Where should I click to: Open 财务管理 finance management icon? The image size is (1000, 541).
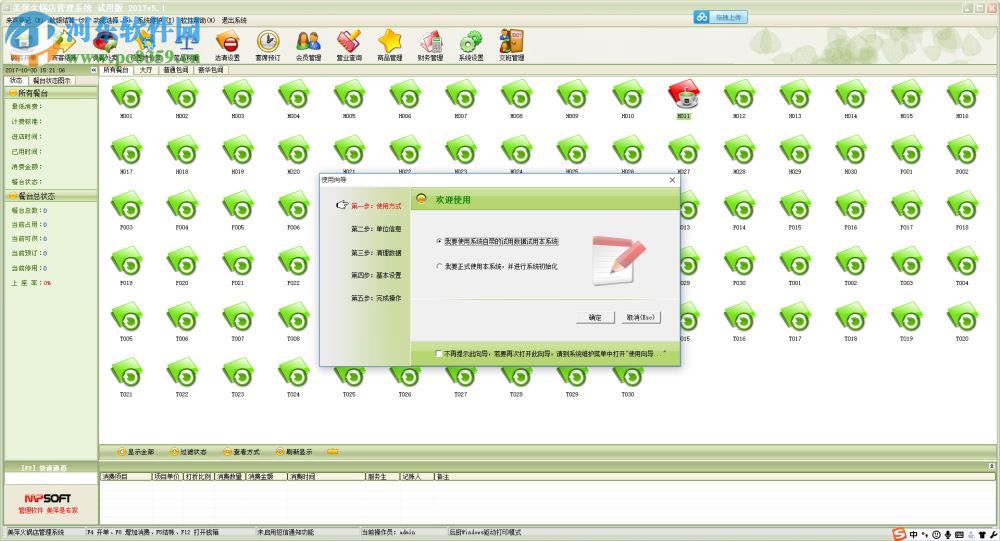pos(430,45)
